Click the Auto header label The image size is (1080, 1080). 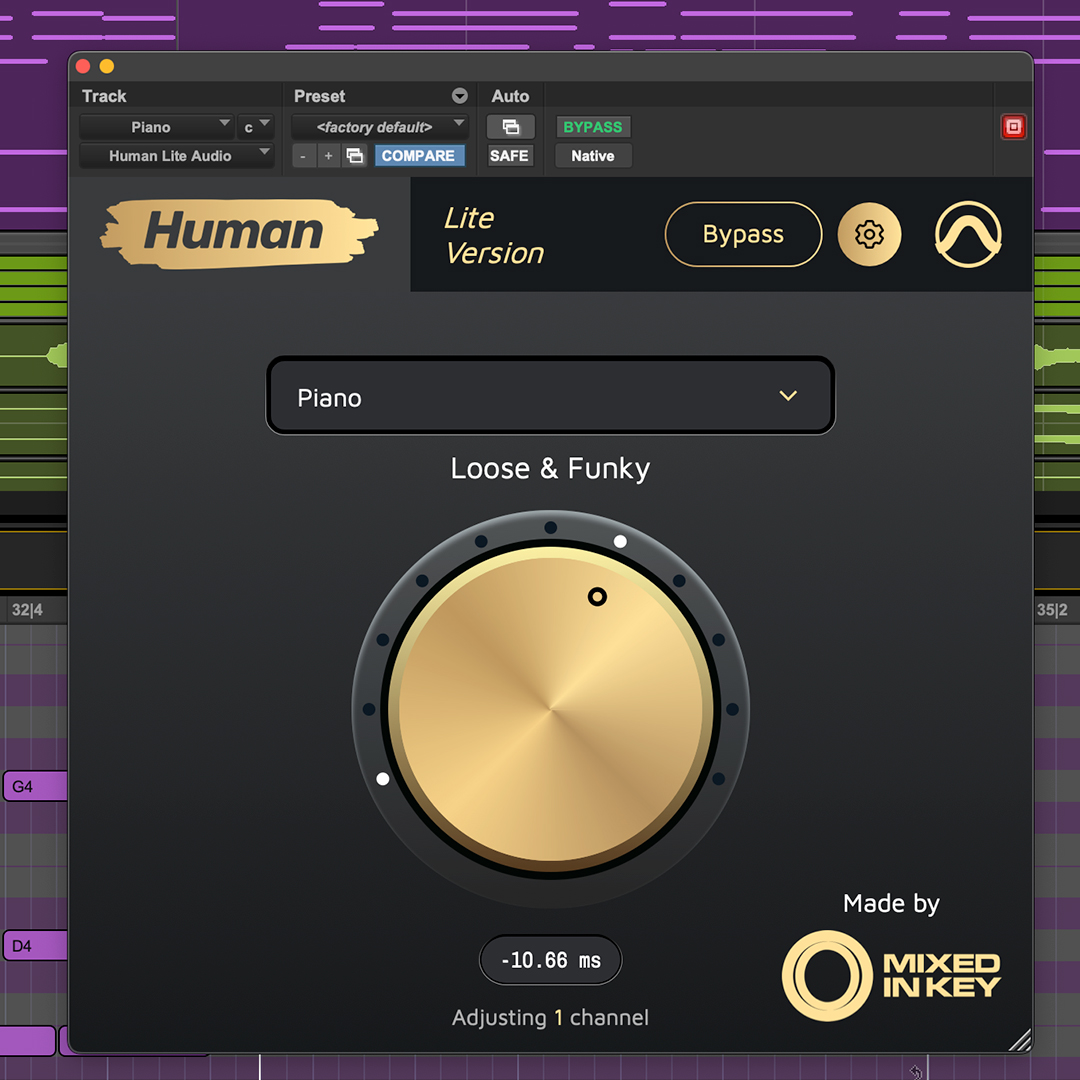(510, 96)
